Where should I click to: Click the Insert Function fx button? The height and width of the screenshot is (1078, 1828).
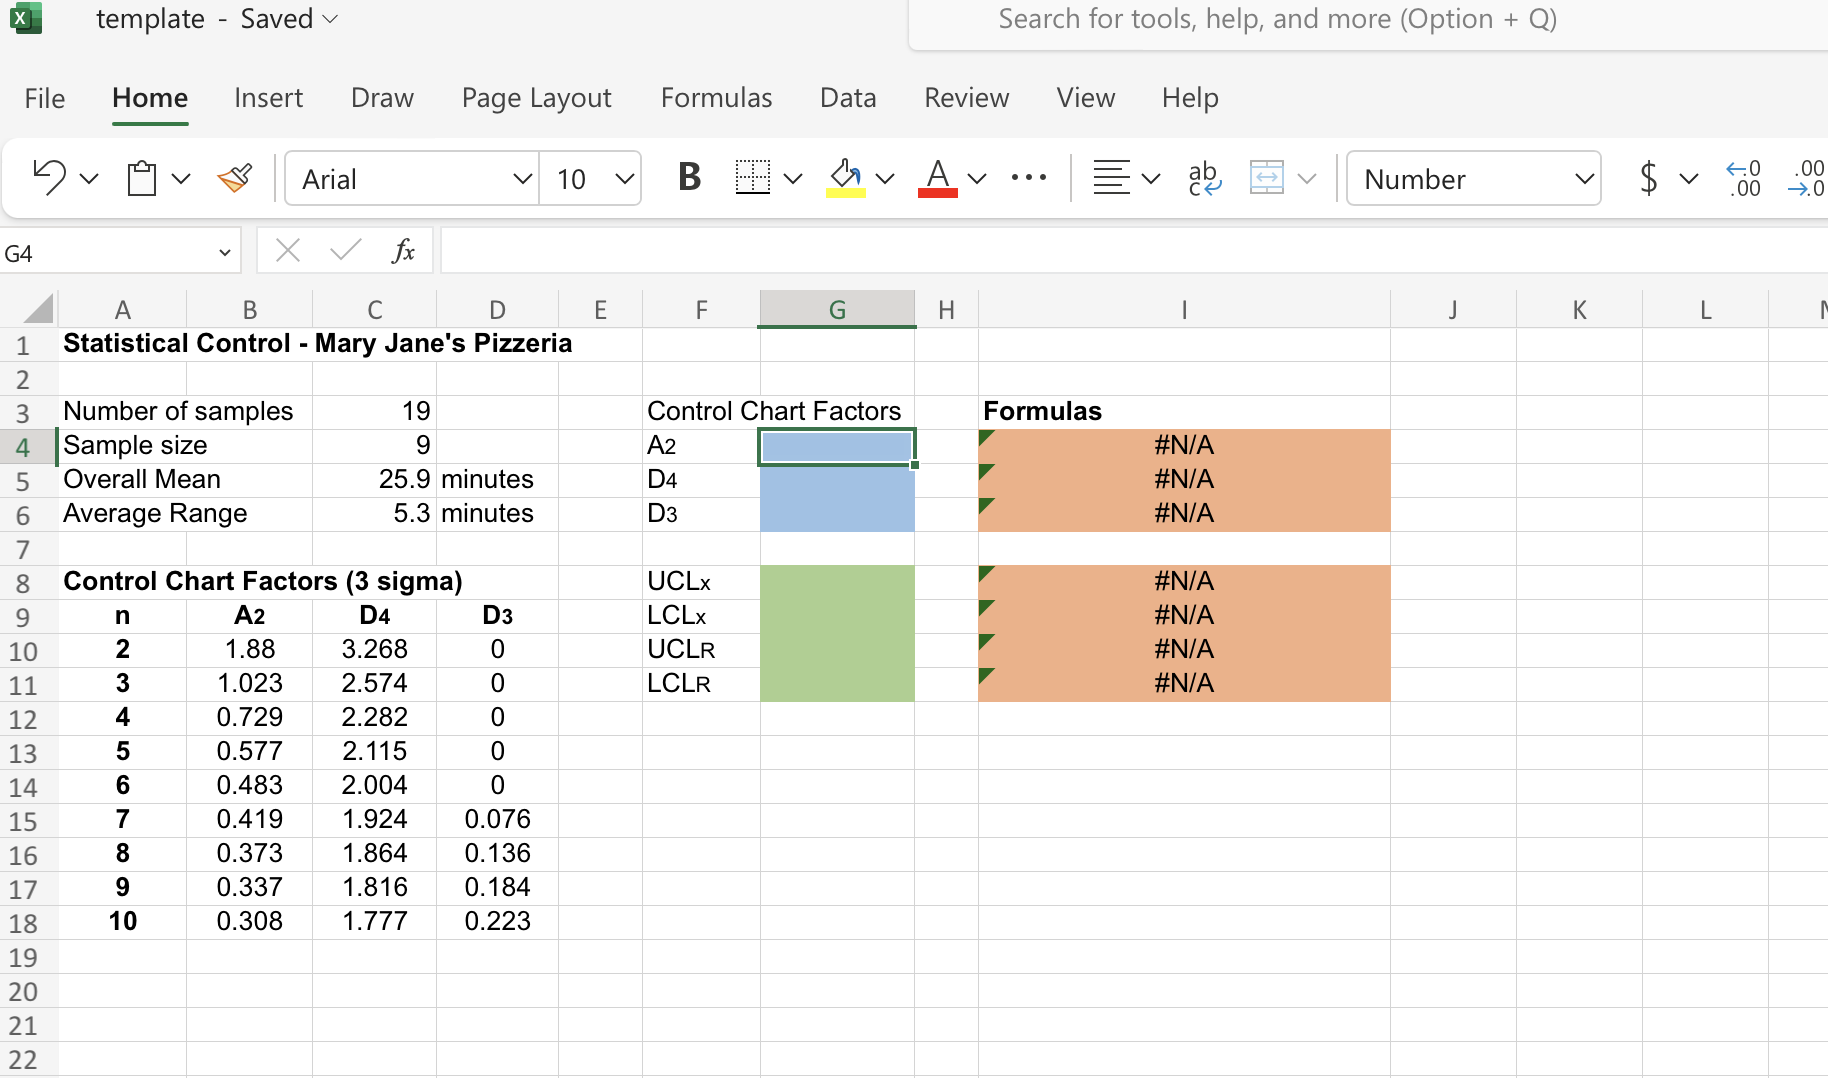click(x=404, y=251)
